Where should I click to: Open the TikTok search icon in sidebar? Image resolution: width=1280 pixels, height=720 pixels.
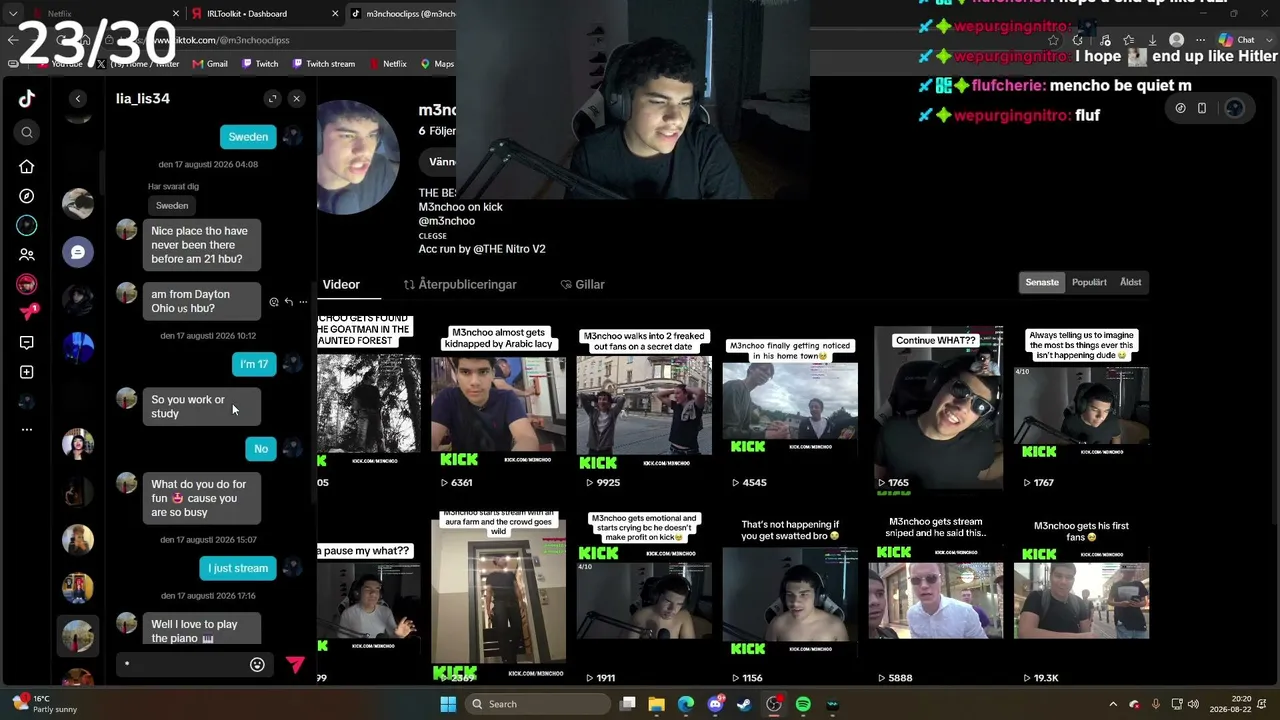[x=27, y=132]
